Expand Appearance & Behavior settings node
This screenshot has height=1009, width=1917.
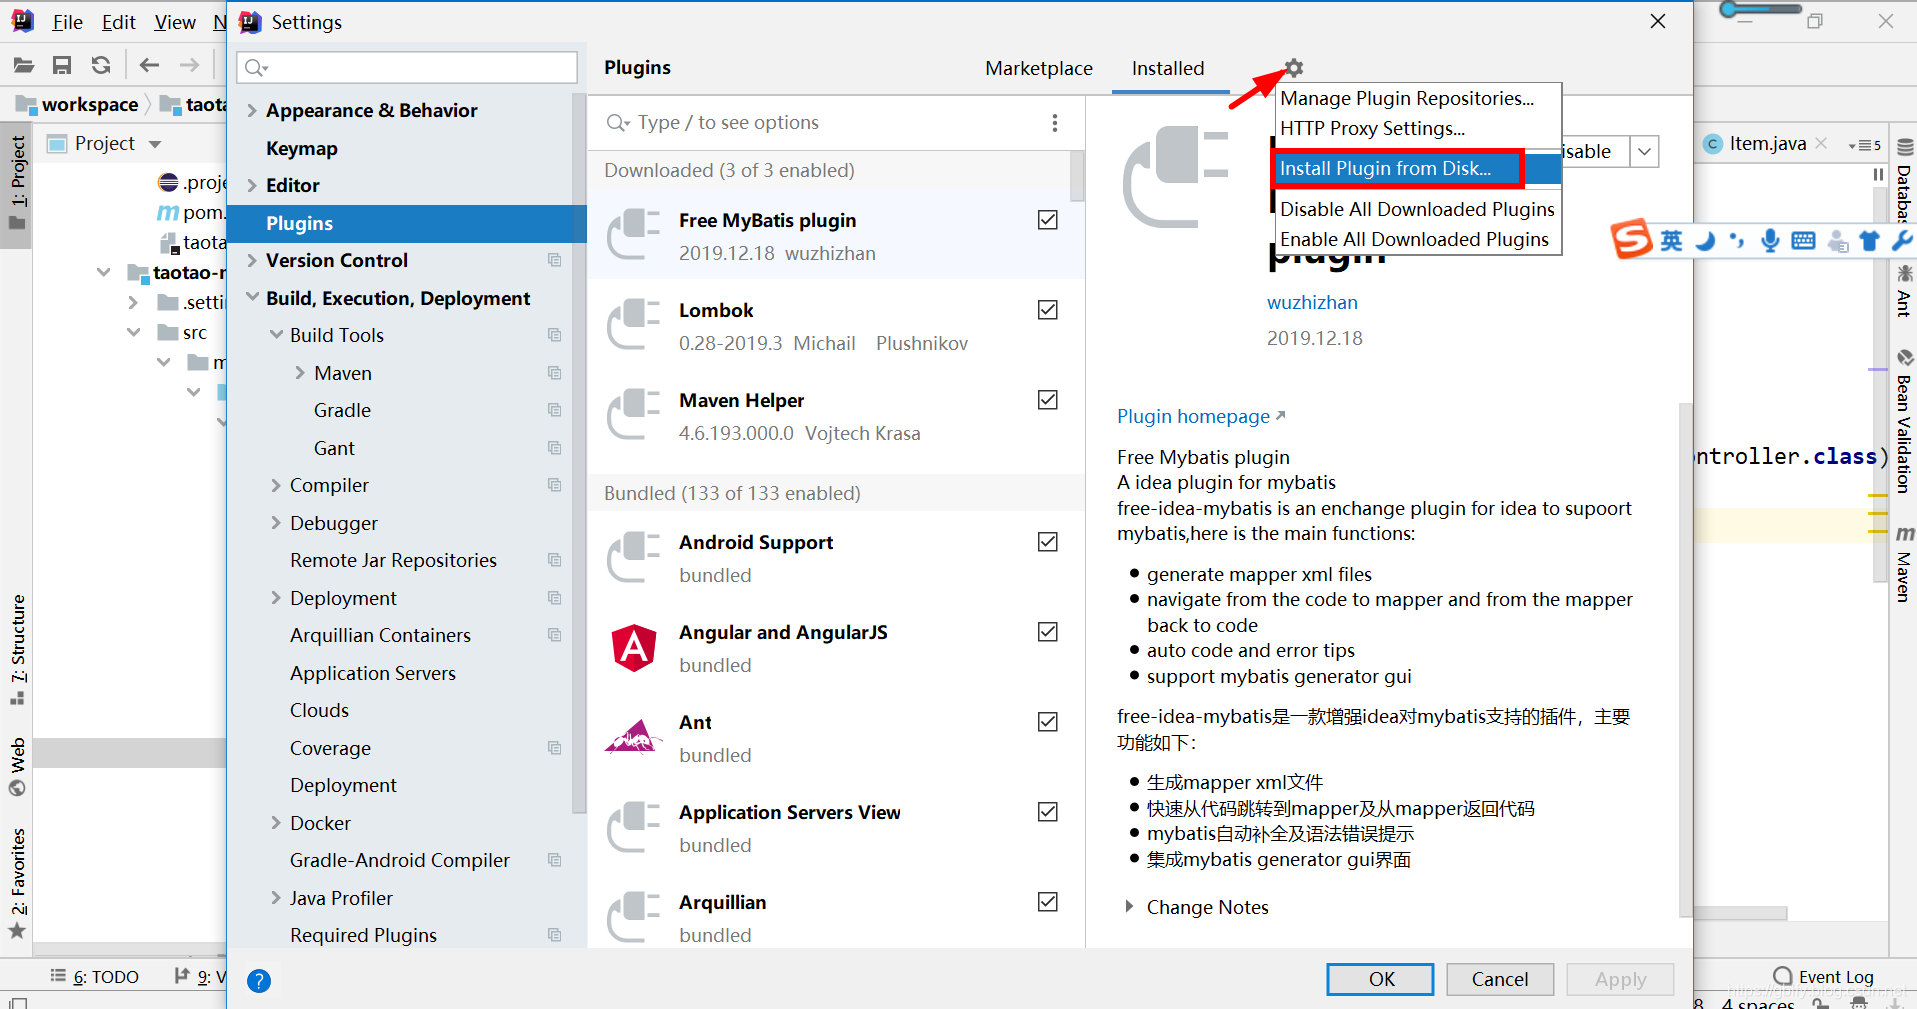pos(252,110)
